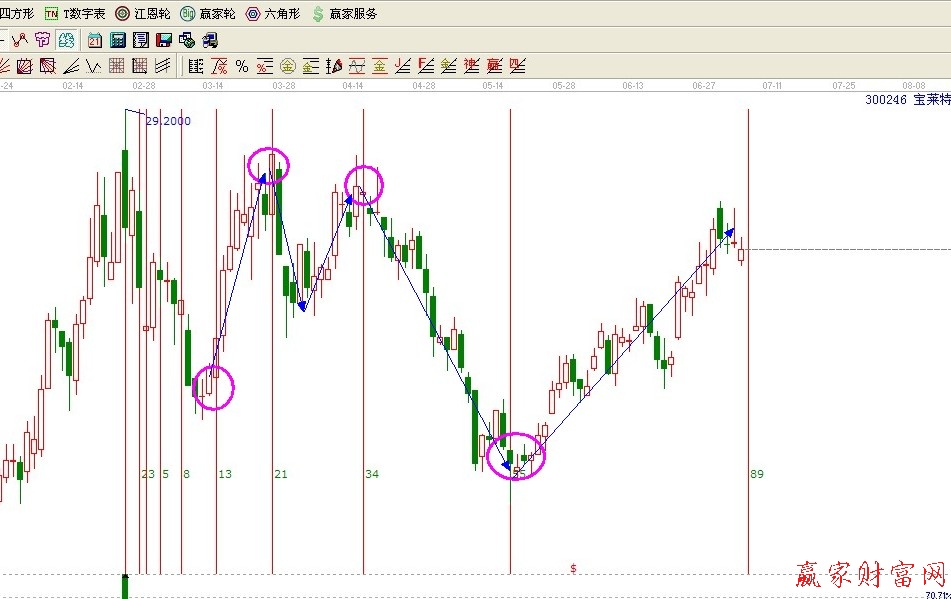Click the 300246 宝莱特 stock name

coord(907,101)
